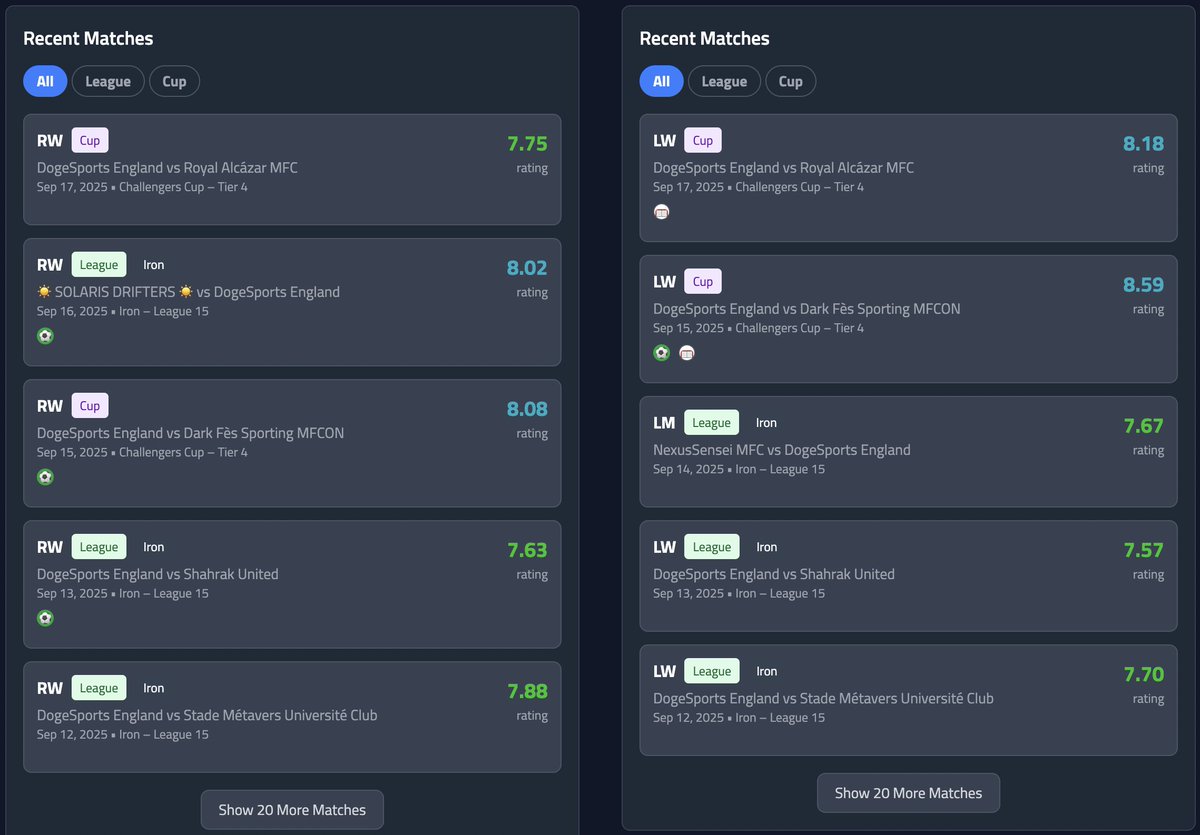Image resolution: width=1200 pixels, height=835 pixels.
Task: Select the Cup tab in the LW player's matches
Action: [791, 81]
